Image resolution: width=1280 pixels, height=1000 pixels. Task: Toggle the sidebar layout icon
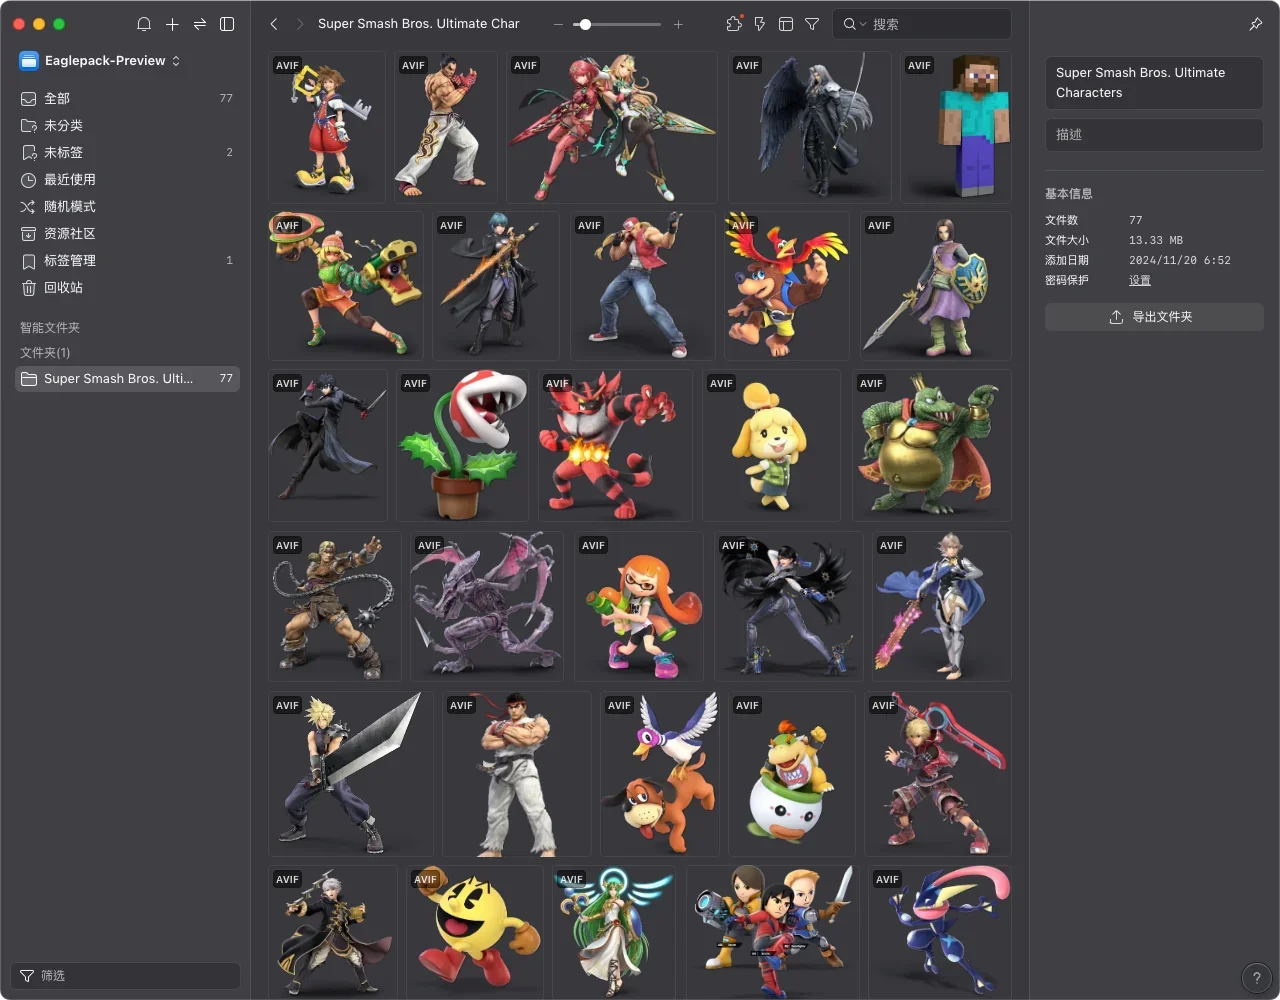pyautogui.click(x=227, y=24)
